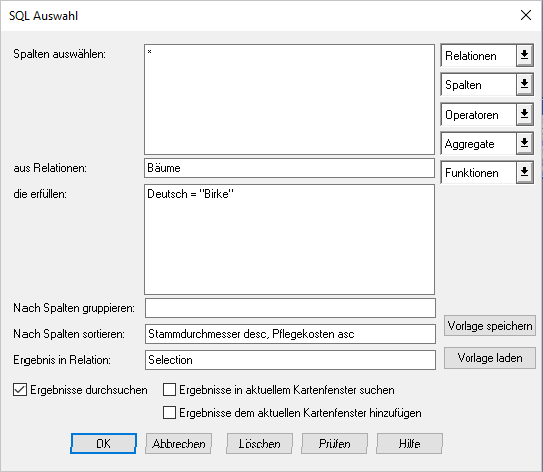This screenshot has width=543, height=472.
Task: Click the Nach Spalten sortieren field
Action: pos(290,334)
